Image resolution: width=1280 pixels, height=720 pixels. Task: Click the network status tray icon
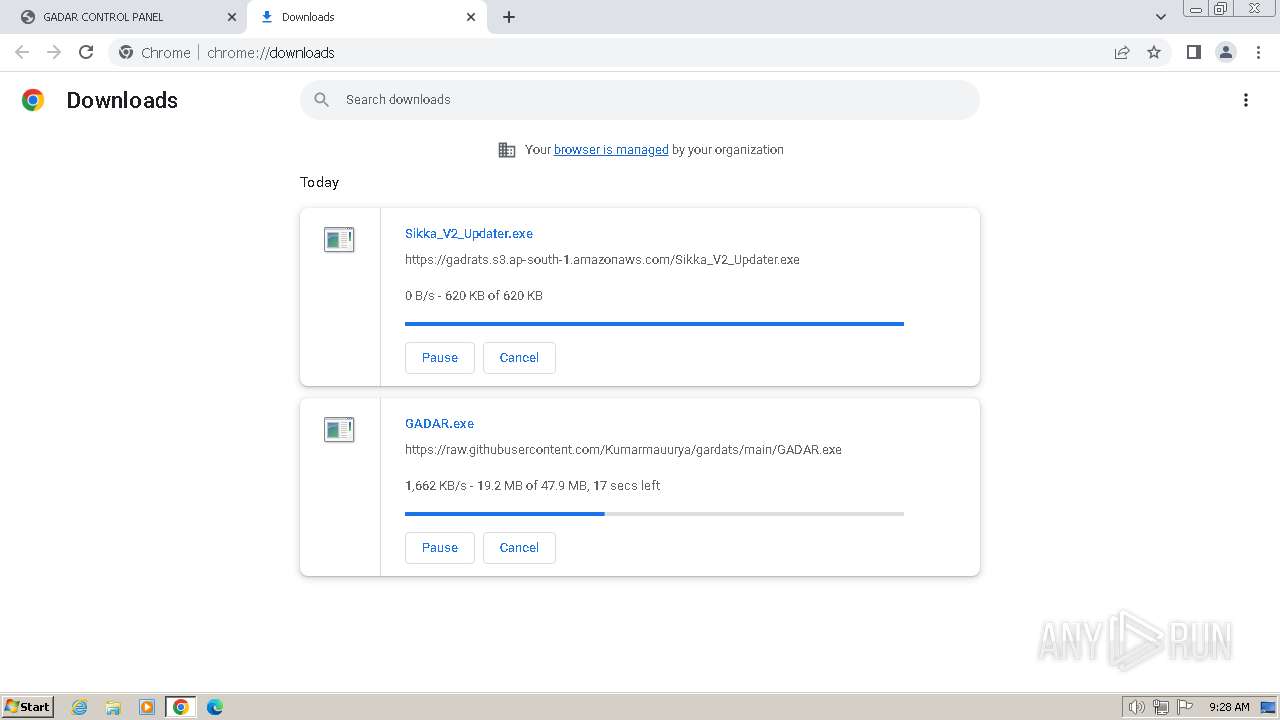pos(1161,707)
